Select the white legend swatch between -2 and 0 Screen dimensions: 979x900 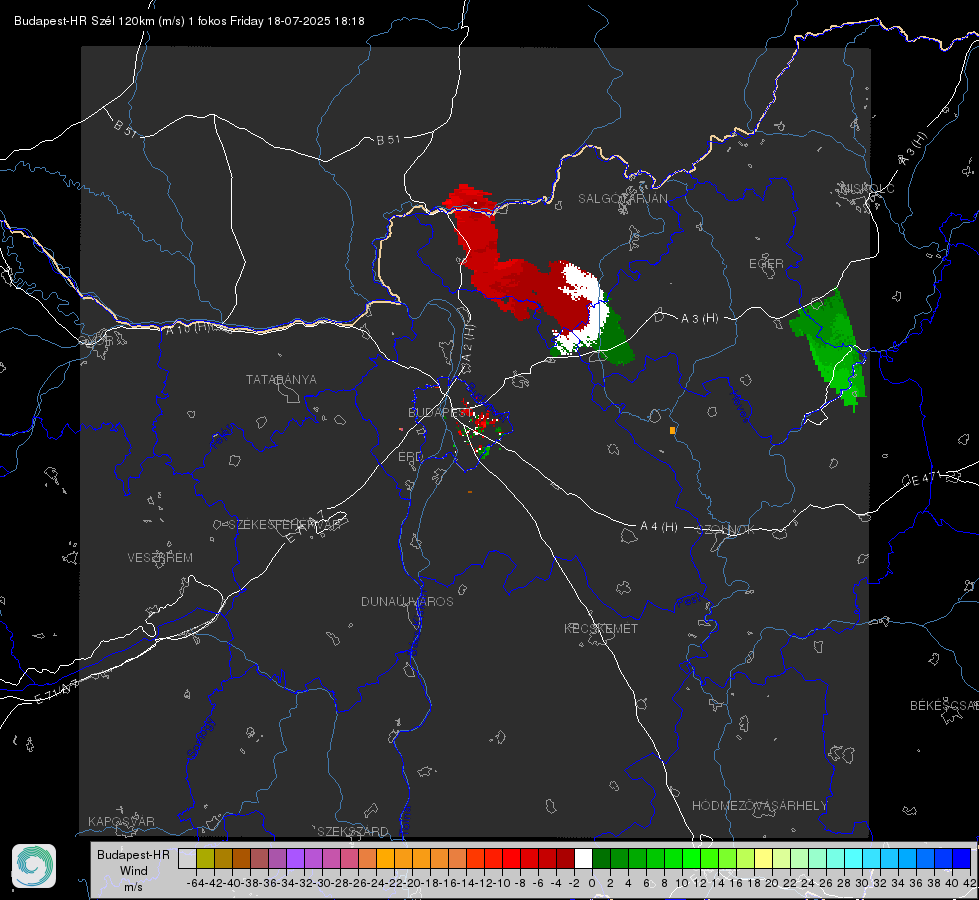click(583, 859)
